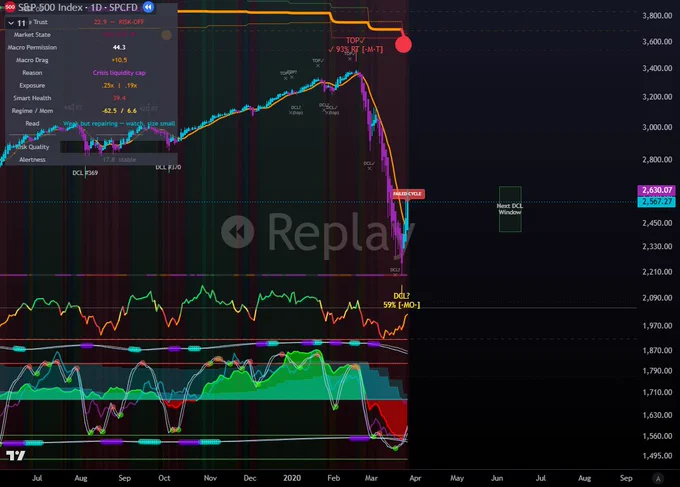Click the S&P 500 Index symbol title
Viewport: 680px width, 487px height.
78,7
